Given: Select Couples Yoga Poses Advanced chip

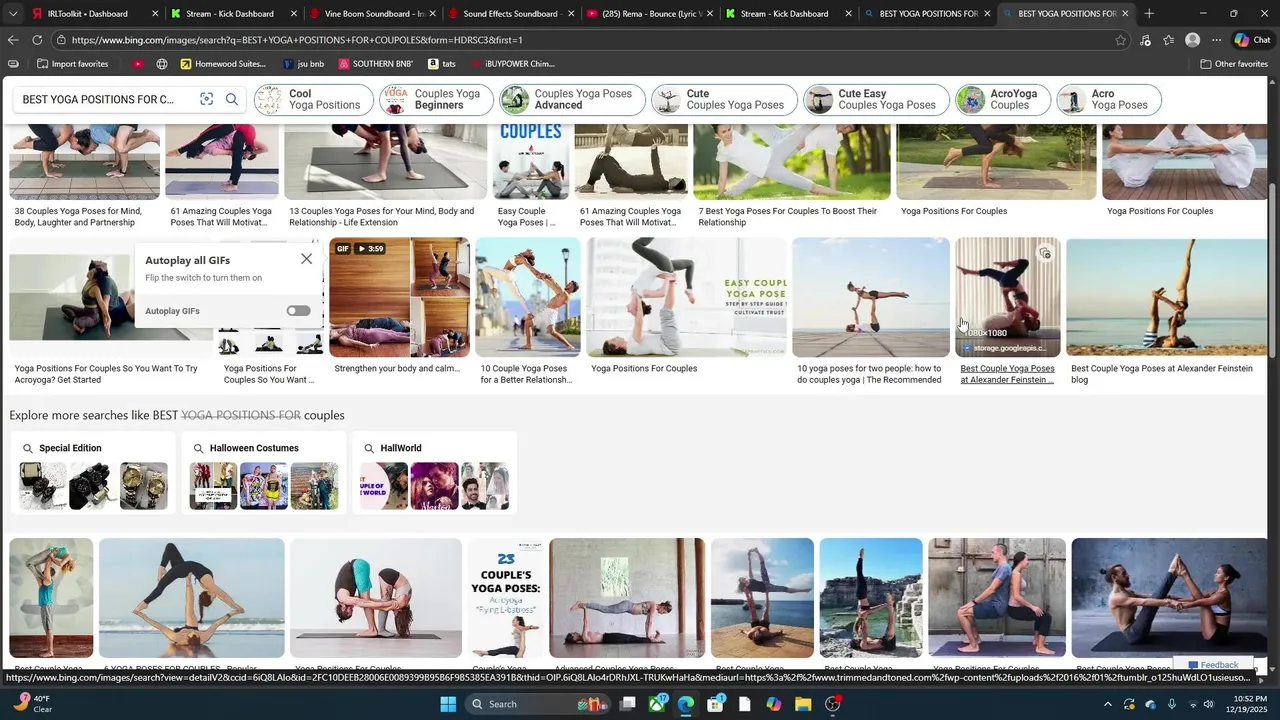Looking at the screenshot, I should click(573, 100).
